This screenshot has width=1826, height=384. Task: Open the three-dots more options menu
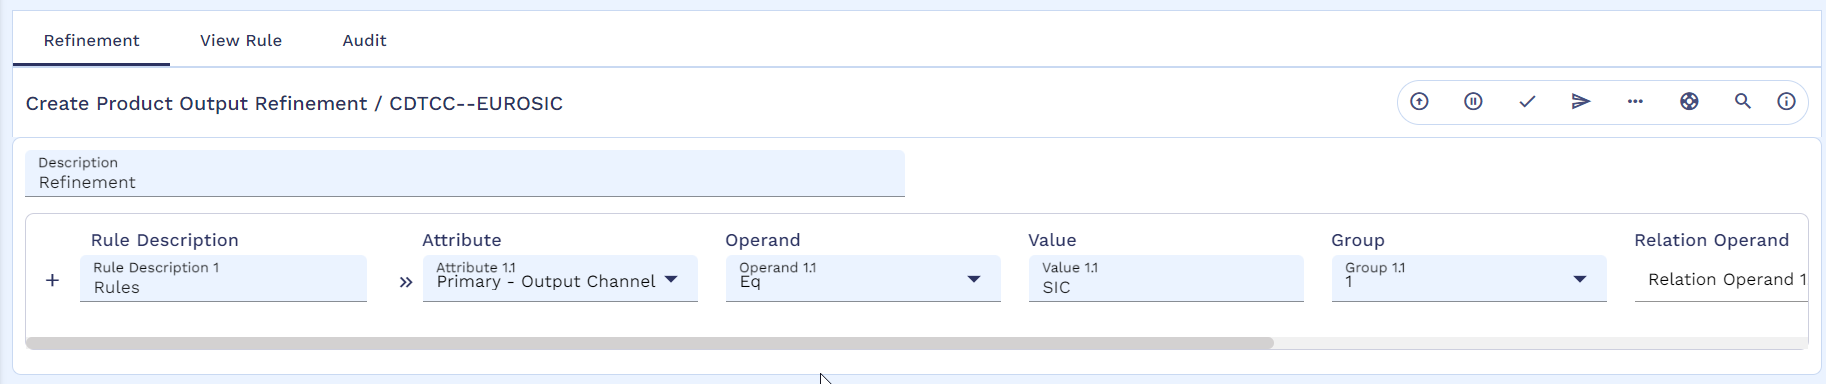pyautogui.click(x=1635, y=101)
